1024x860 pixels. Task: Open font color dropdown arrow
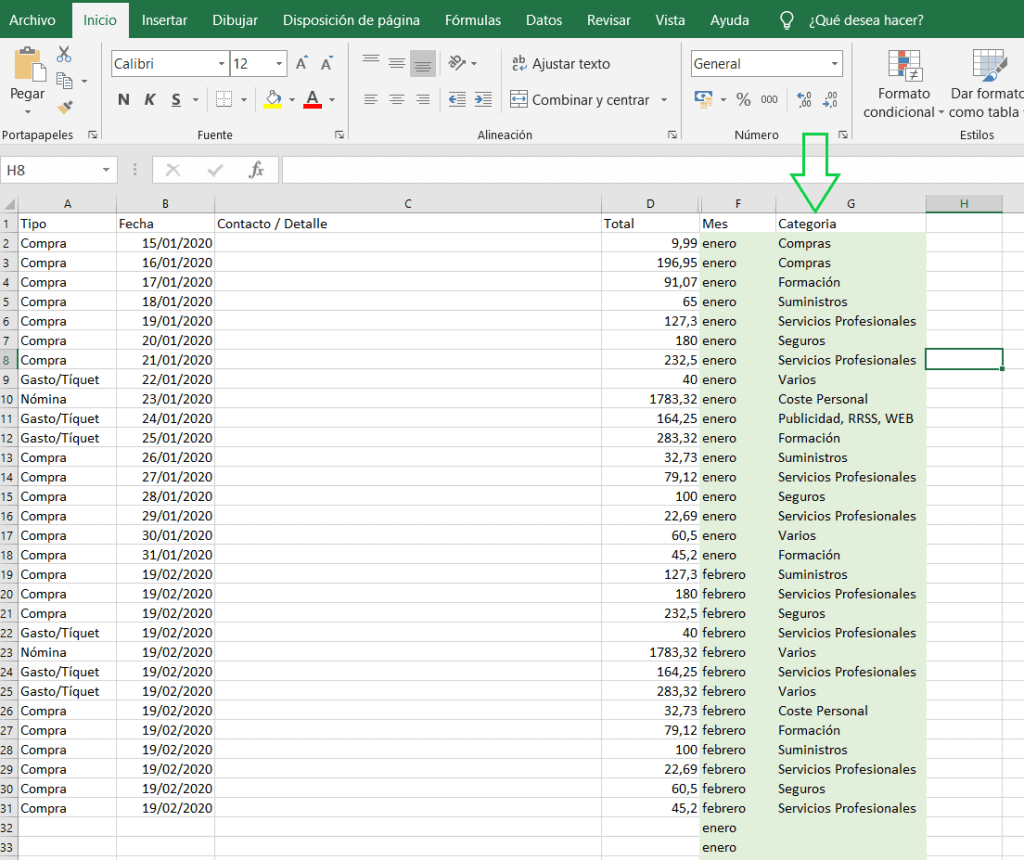pyautogui.click(x=332, y=100)
